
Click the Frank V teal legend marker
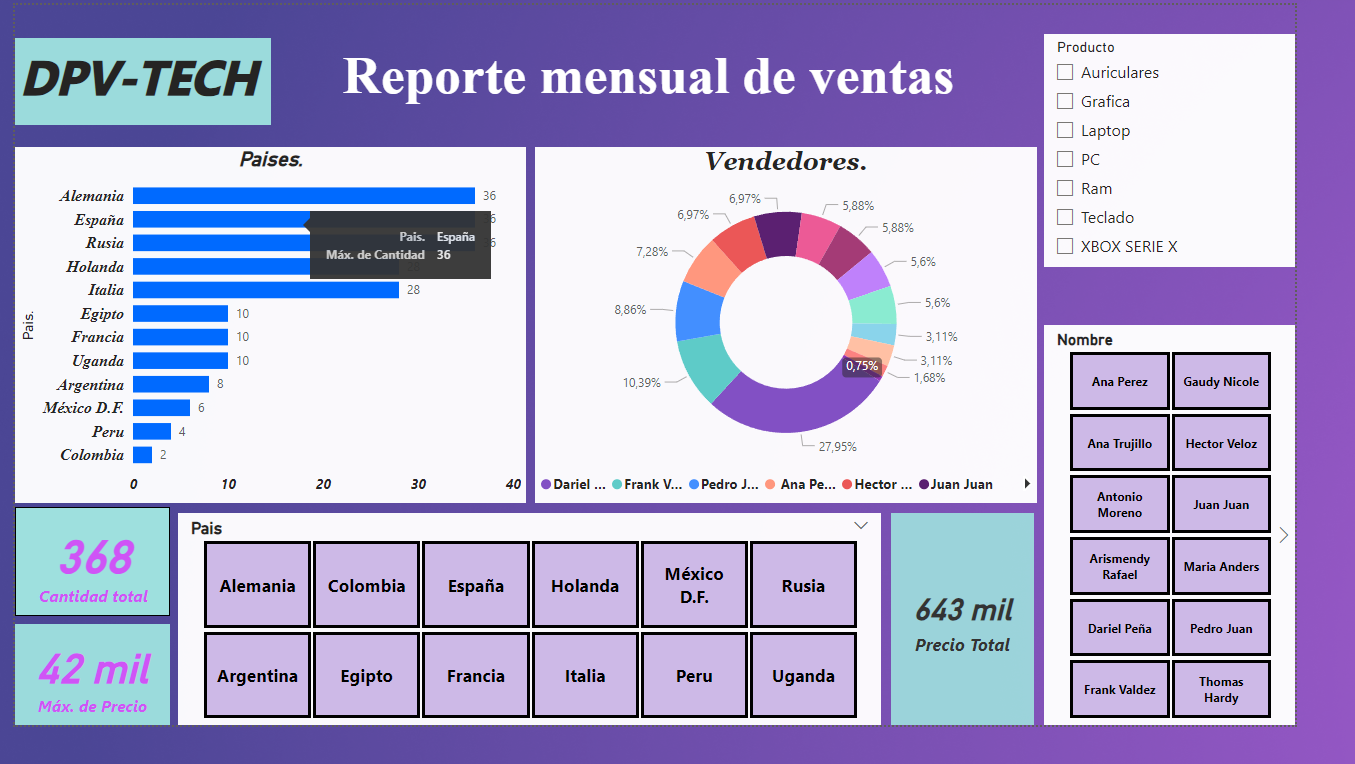pos(617,485)
